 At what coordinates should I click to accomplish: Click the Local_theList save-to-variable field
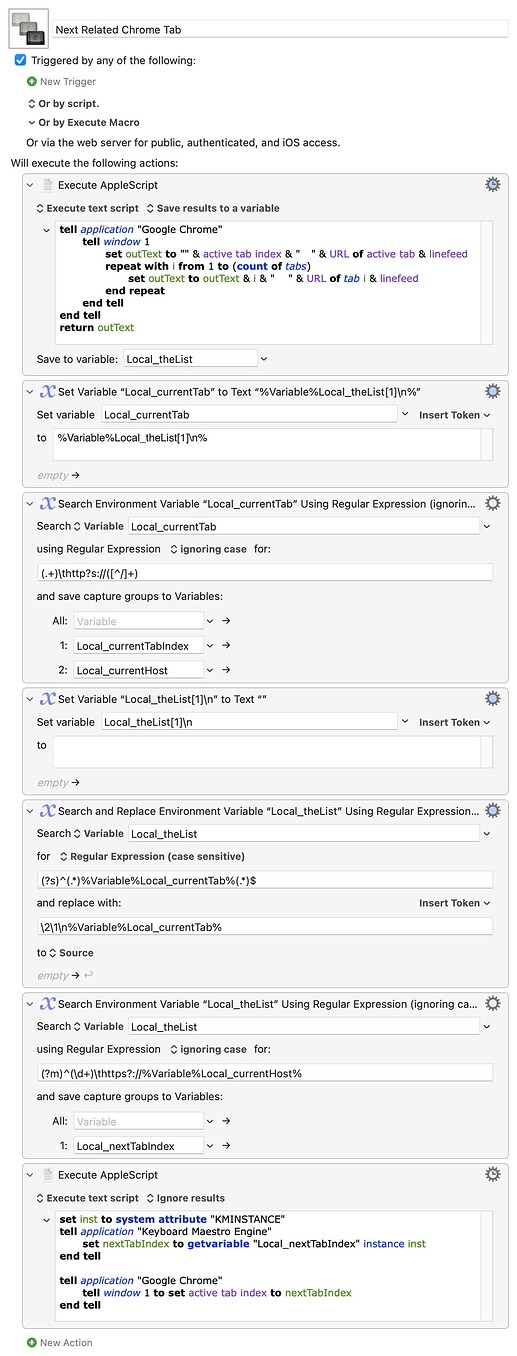(x=189, y=358)
